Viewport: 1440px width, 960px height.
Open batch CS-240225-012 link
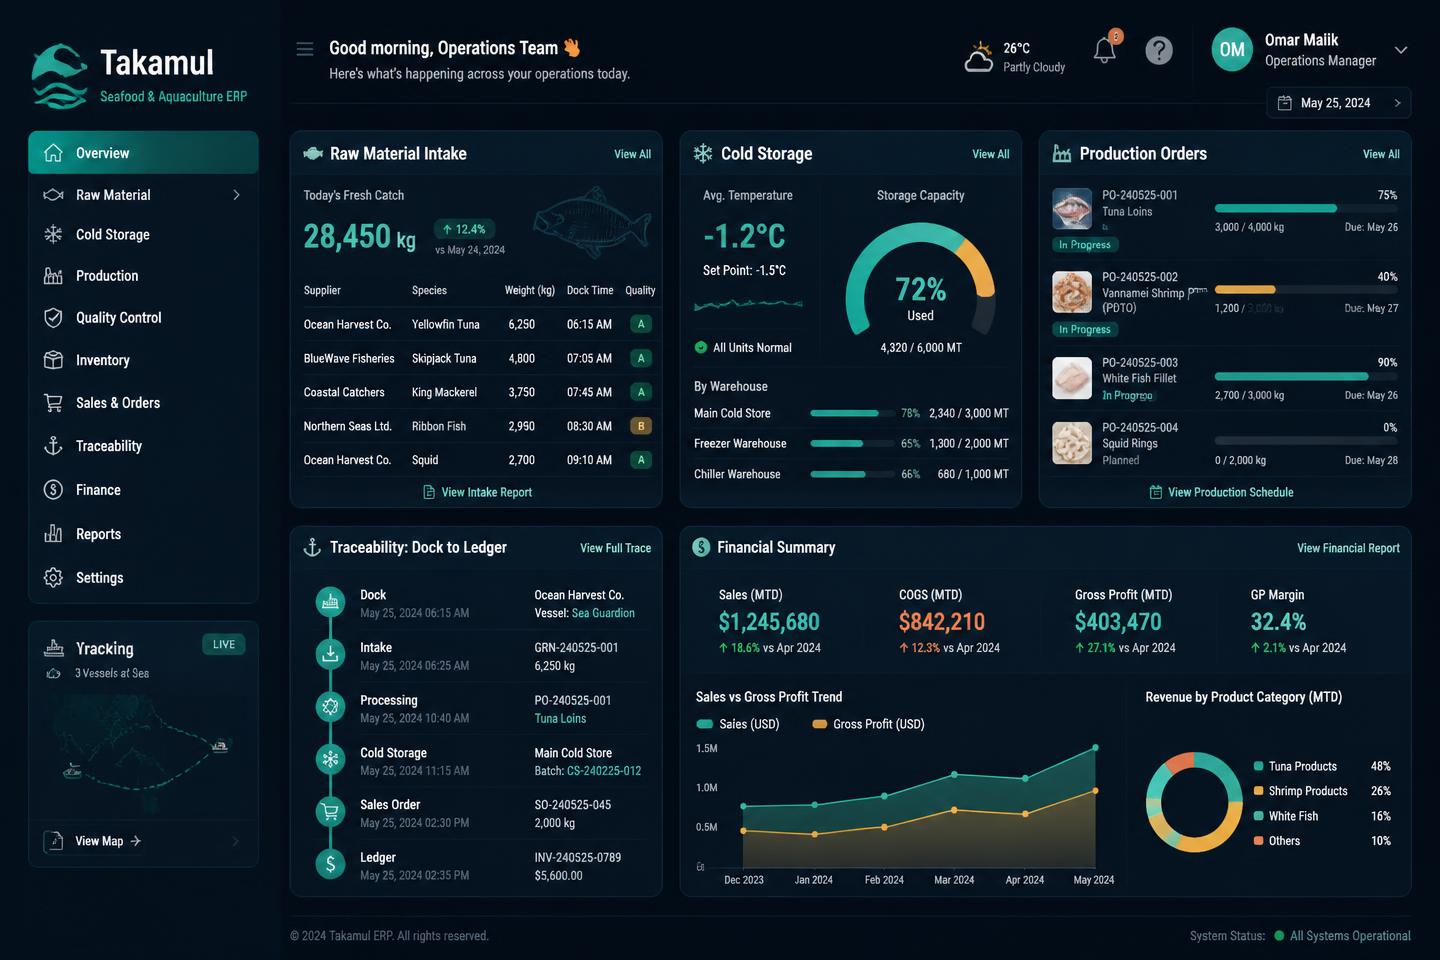click(x=604, y=771)
